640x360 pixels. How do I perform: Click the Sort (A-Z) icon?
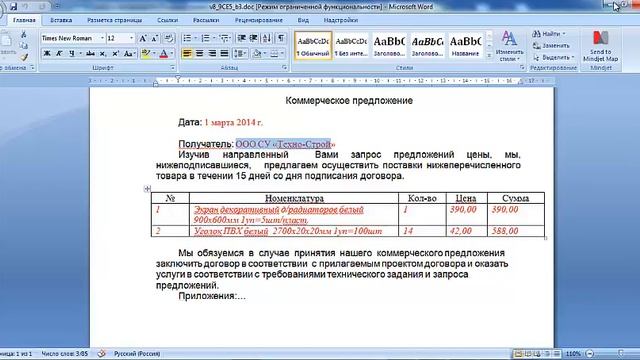pos(267,38)
